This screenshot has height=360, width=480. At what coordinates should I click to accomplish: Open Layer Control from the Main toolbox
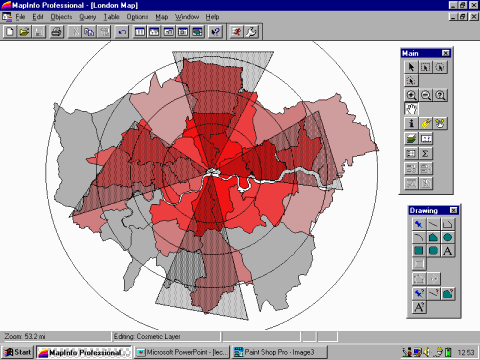pyautogui.click(x=411, y=138)
